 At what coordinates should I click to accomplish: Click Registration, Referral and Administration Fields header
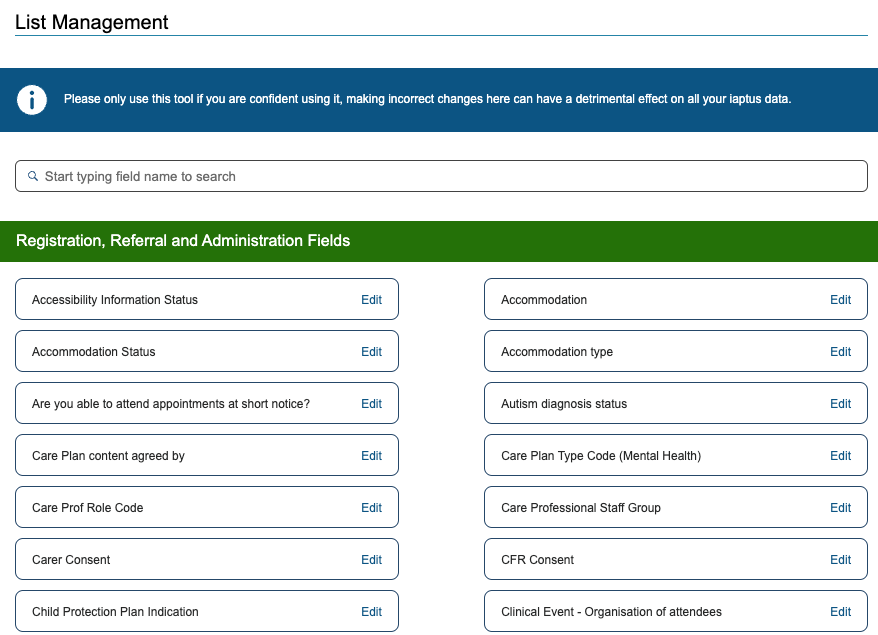[x=183, y=241]
